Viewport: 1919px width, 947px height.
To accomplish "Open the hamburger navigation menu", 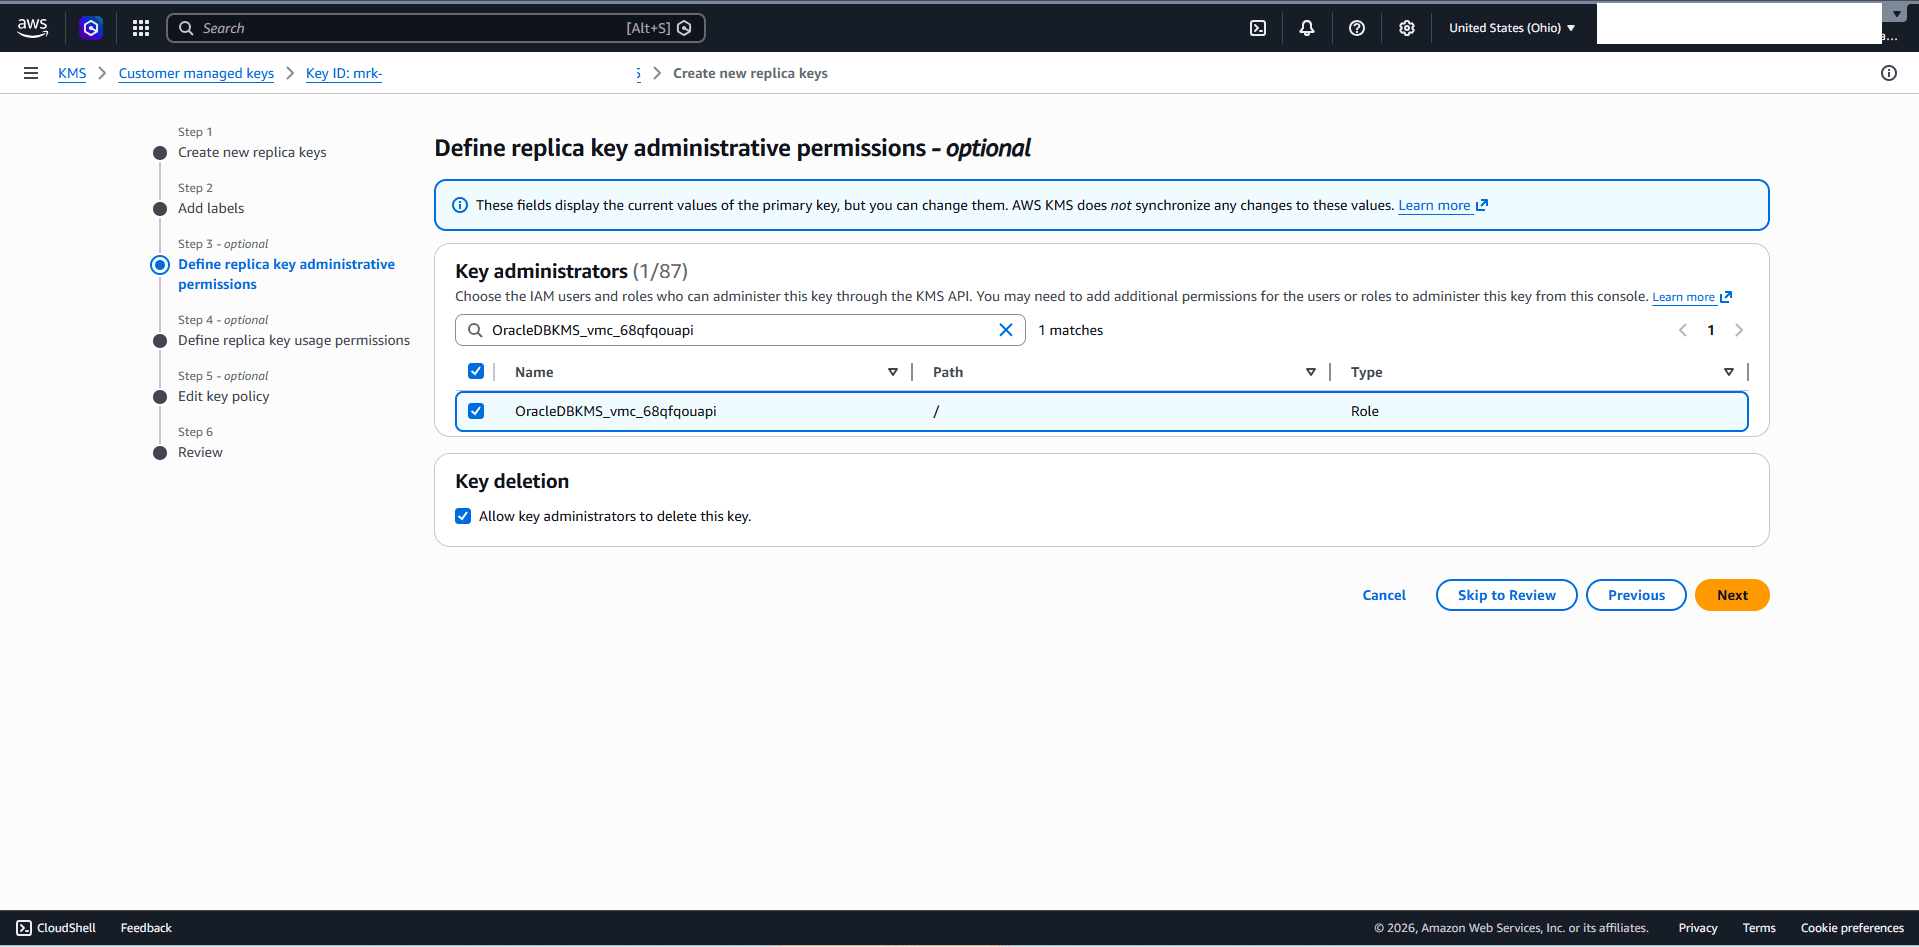I will (x=30, y=72).
